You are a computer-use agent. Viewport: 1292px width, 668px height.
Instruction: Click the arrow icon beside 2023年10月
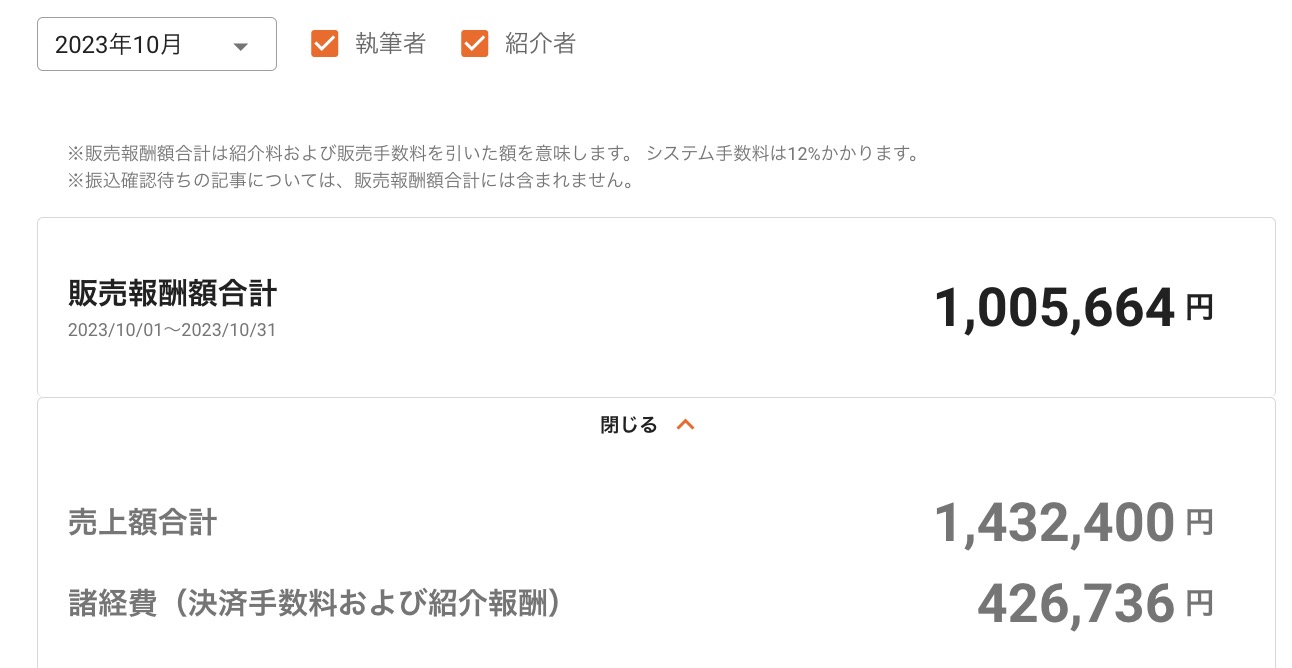pos(240,46)
